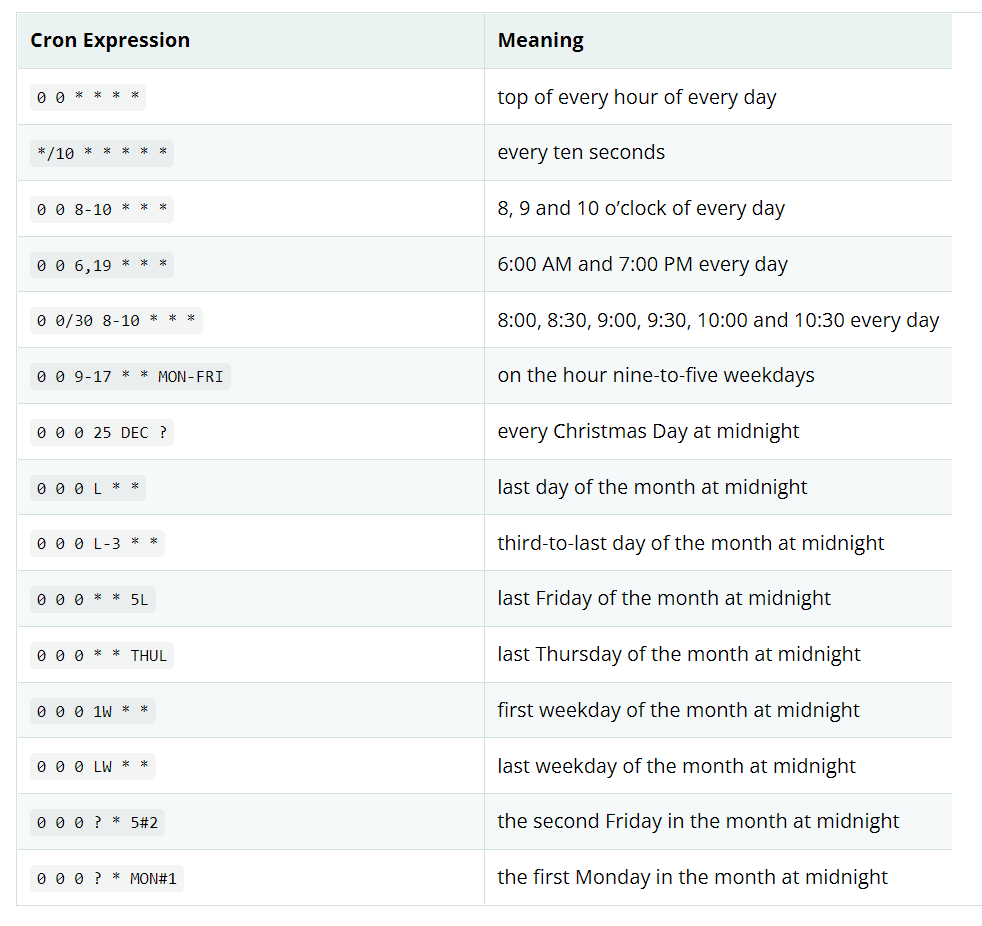The height and width of the screenshot is (926, 982).
Task: Click 'every Christmas Day at midnight' text
Action: pos(648,431)
